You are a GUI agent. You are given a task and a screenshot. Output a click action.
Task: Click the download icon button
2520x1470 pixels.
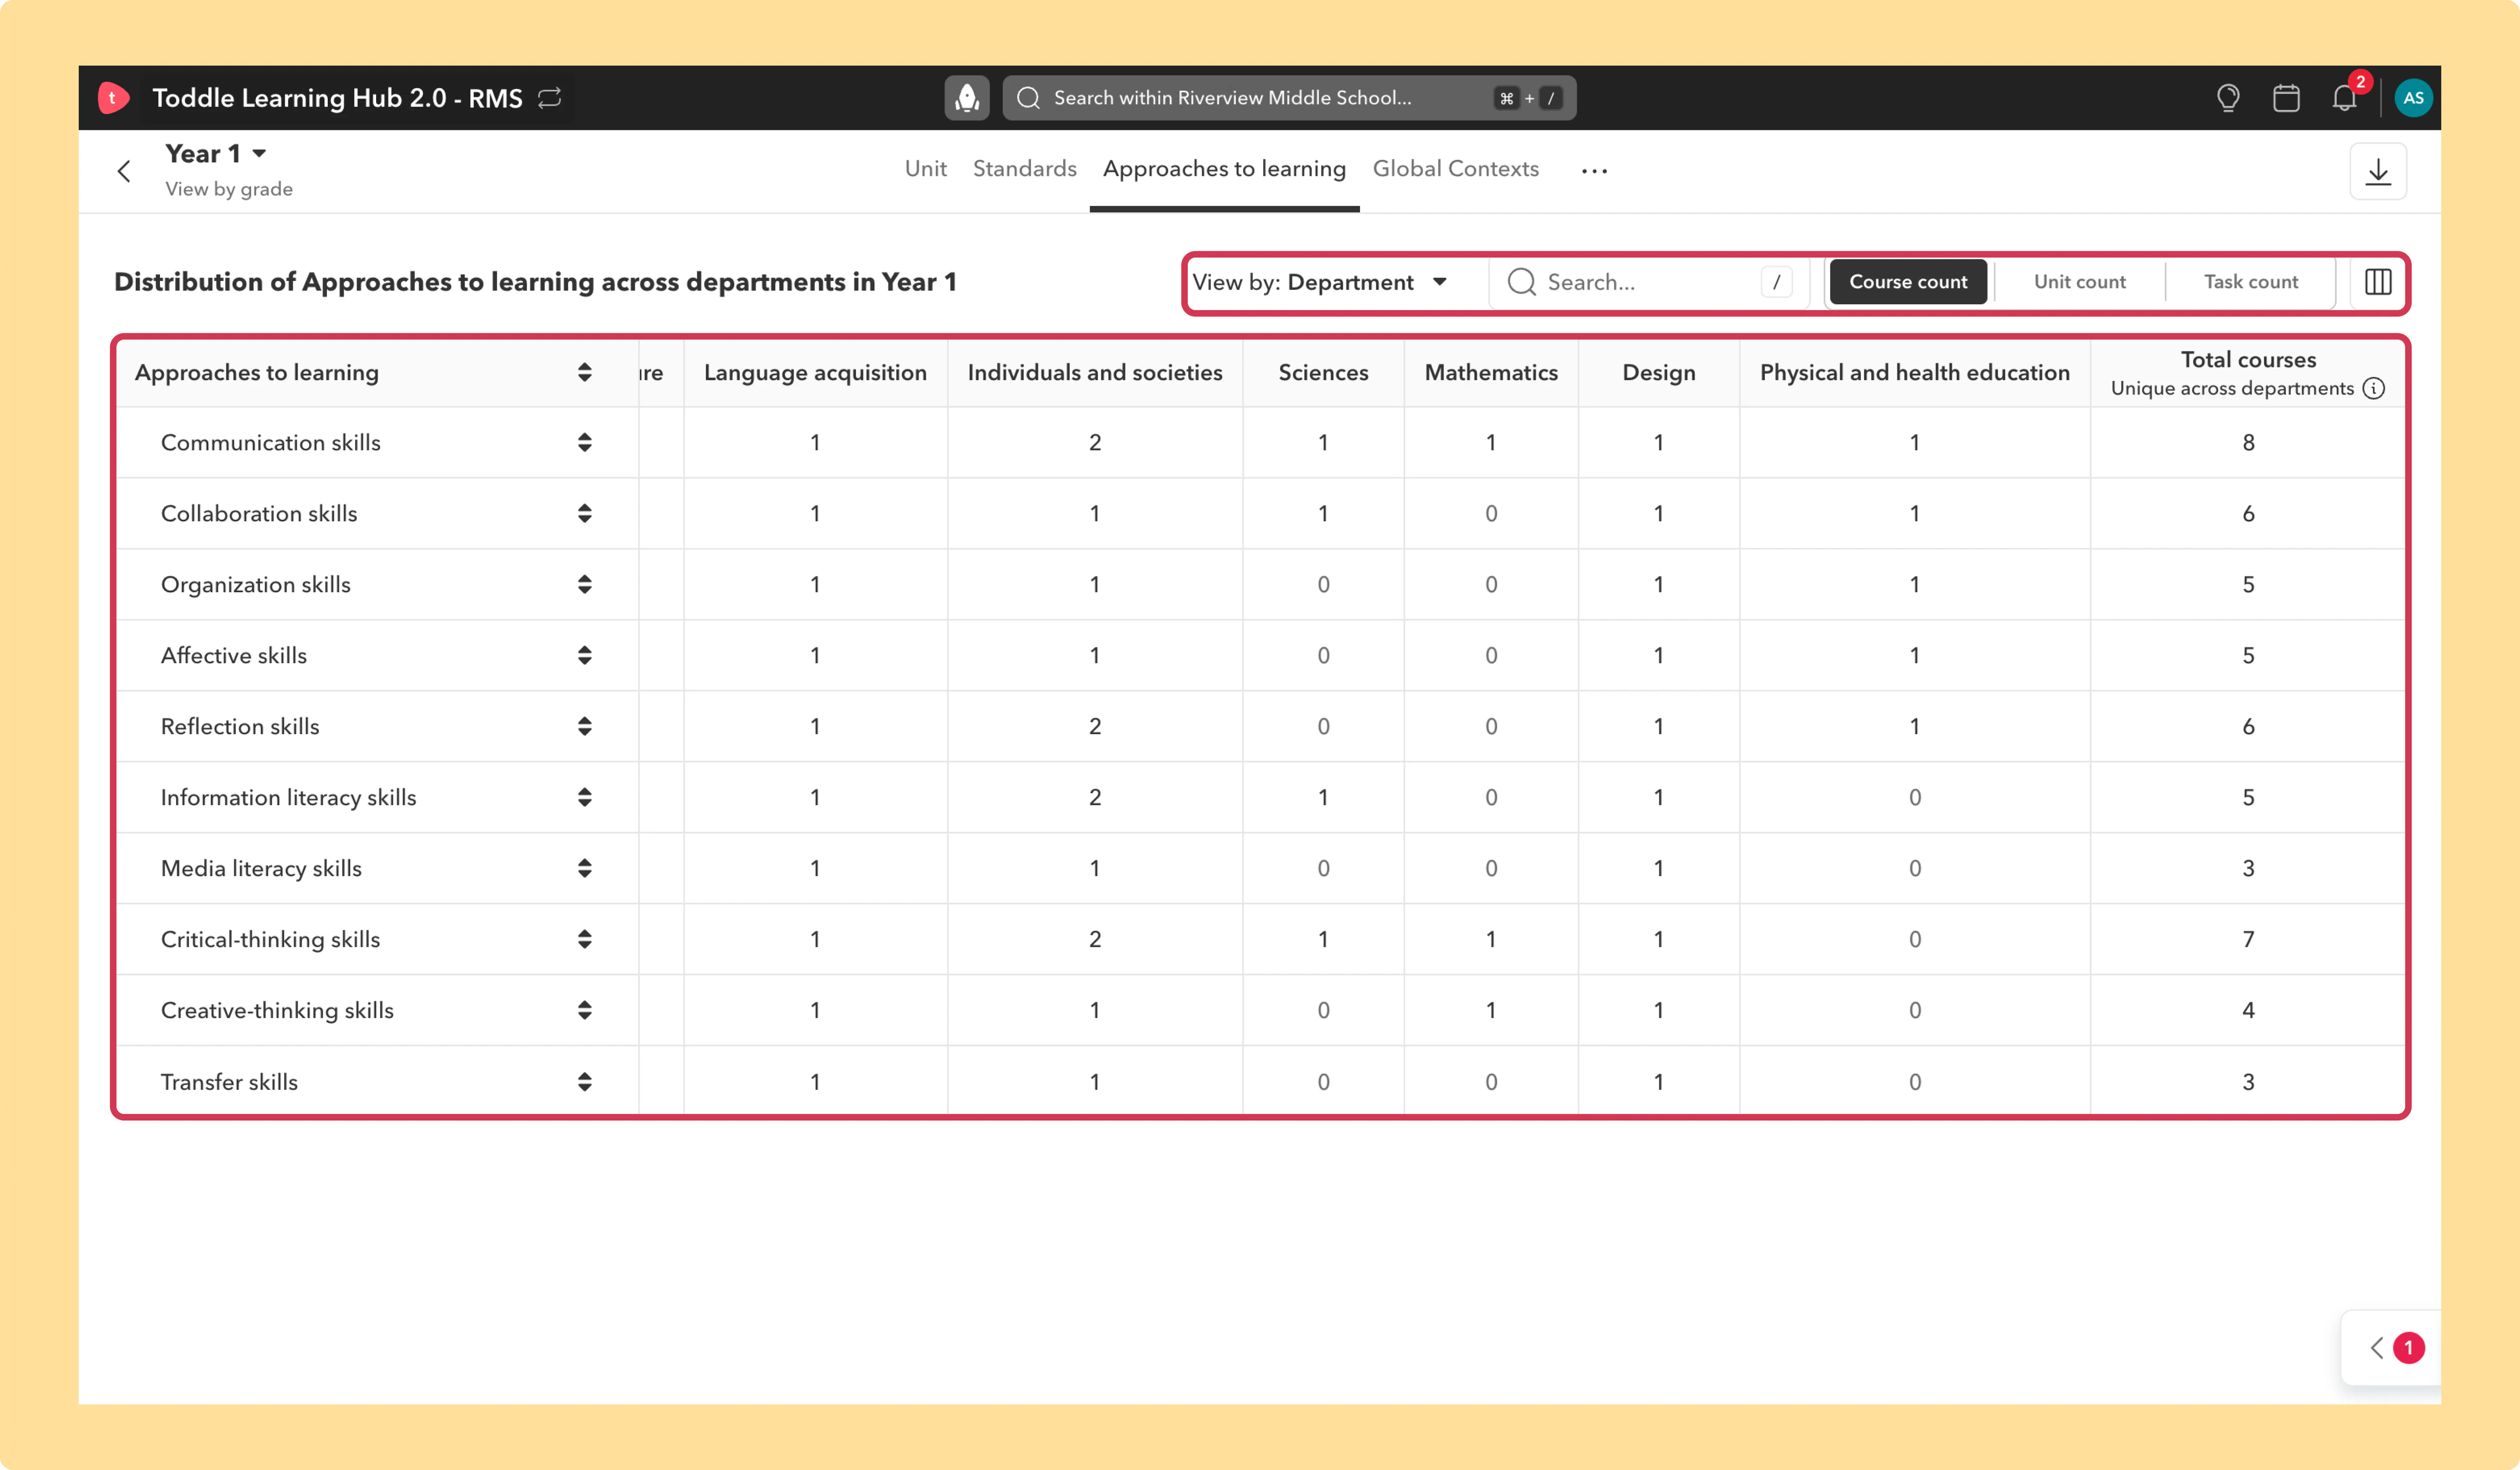click(x=2378, y=171)
